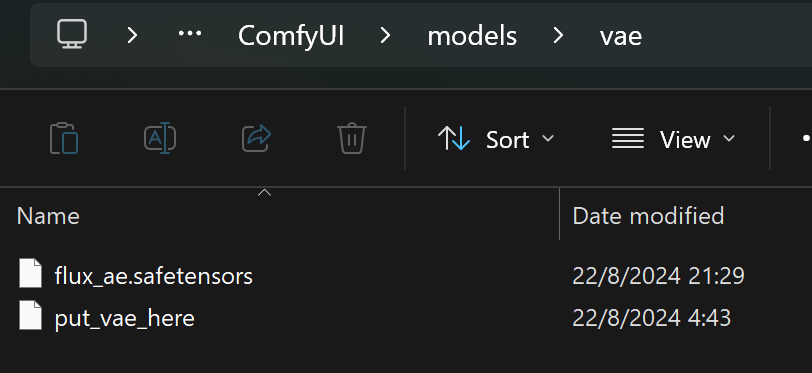Select the flux_ae.safetensors file name

point(154,276)
